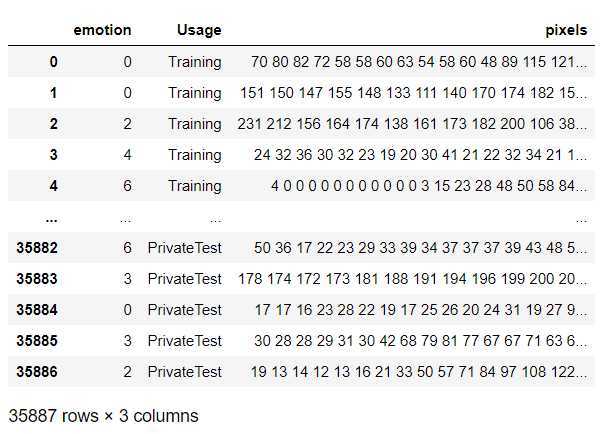Click the Usage column header
Viewport: 613px width, 434px height.
[199, 30]
